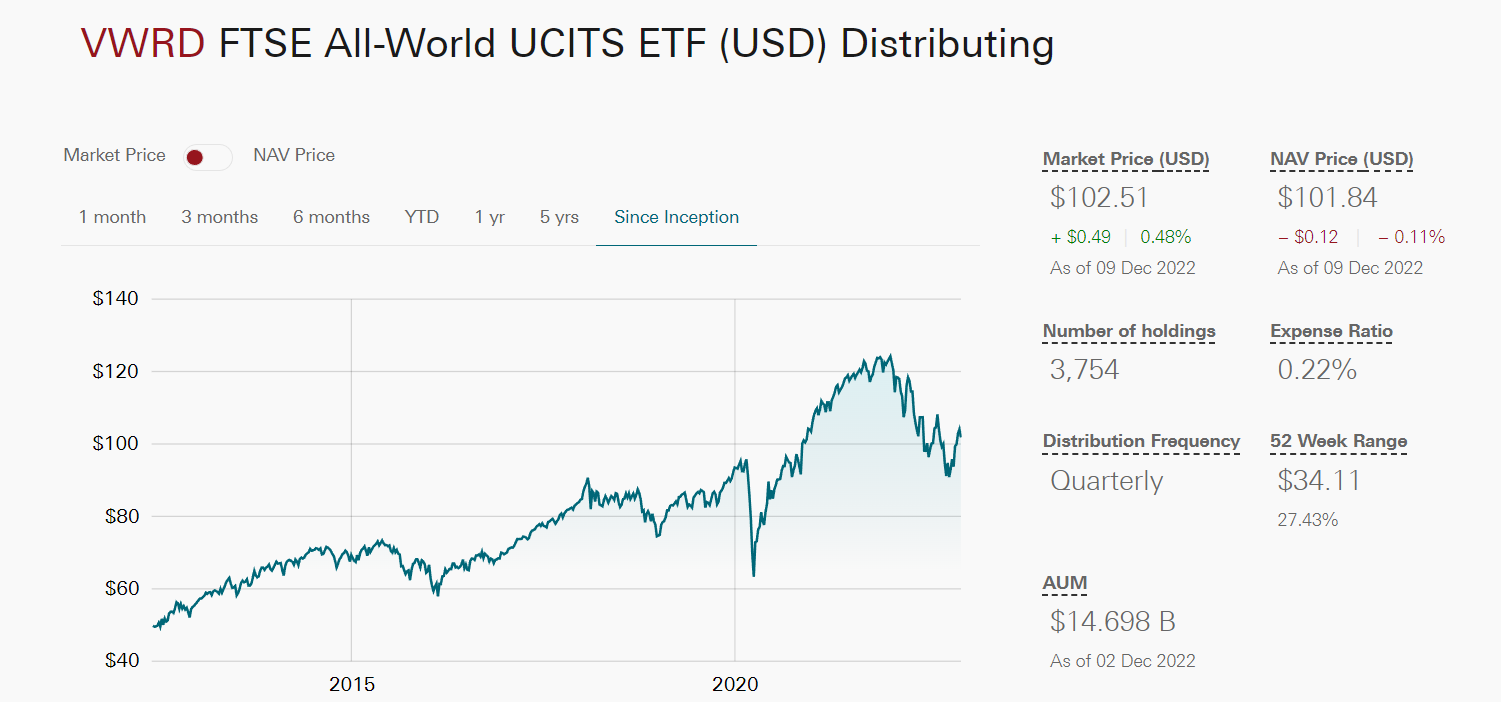The image size is (1501, 702).
Task: Click the Expense Ratio label
Action: (1330, 331)
